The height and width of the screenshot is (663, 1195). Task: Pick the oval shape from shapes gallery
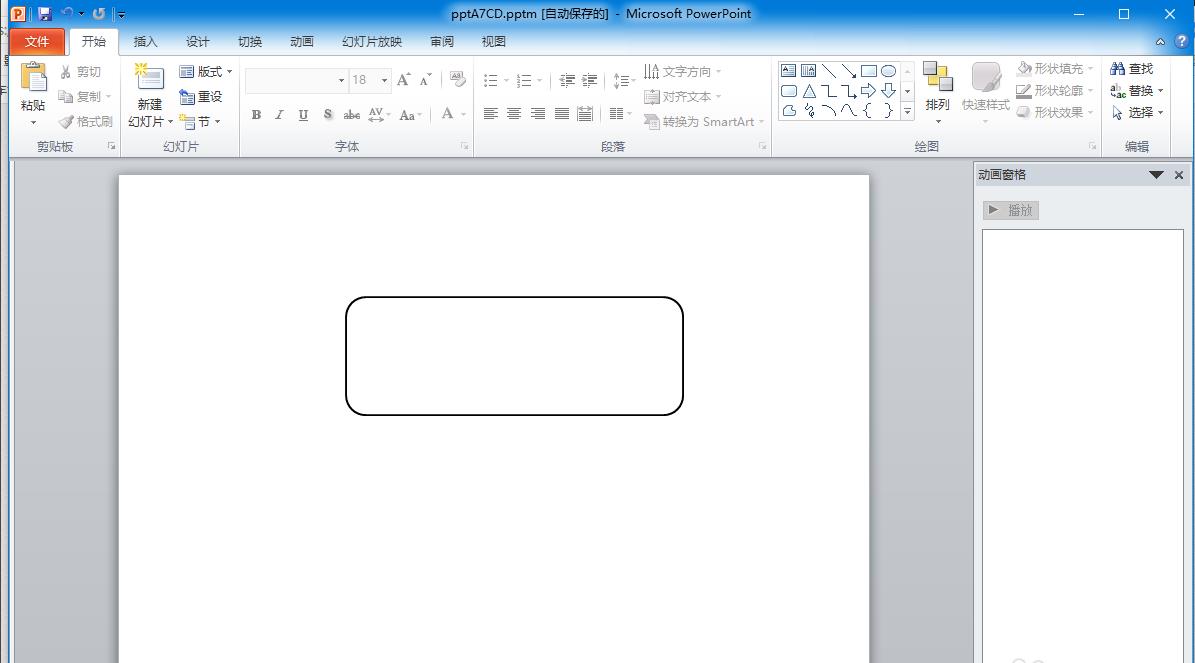tap(888, 71)
